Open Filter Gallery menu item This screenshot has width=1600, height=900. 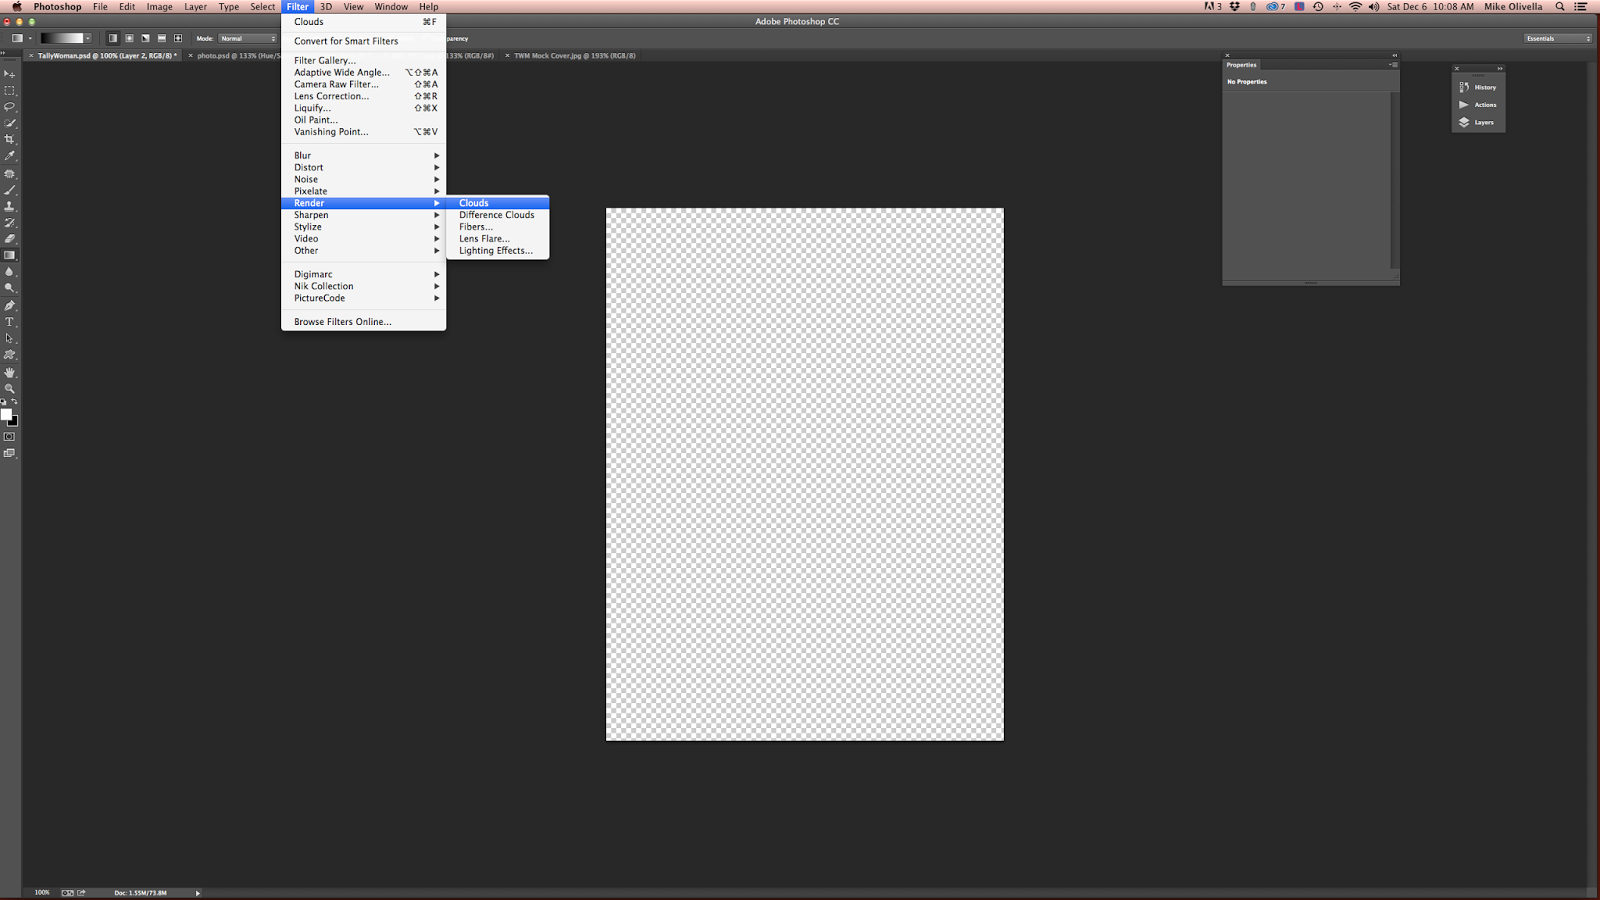(364, 61)
